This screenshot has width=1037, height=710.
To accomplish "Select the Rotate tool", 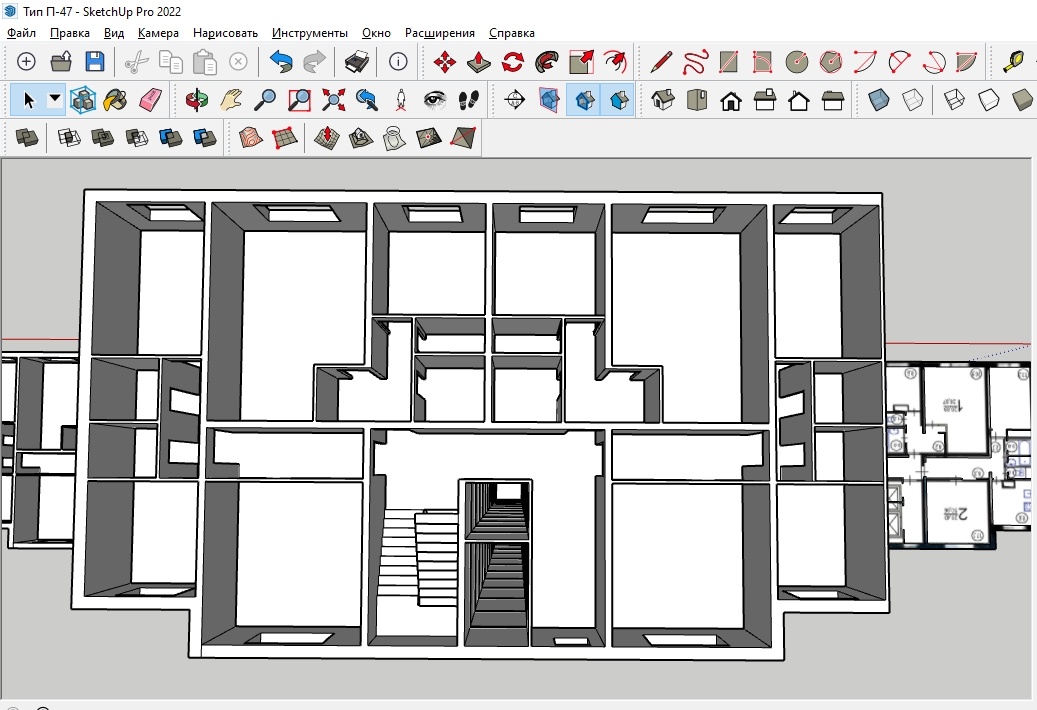I will 513,62.
